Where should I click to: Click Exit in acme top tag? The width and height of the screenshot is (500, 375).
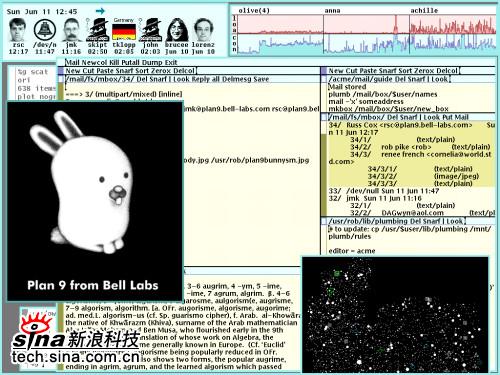(171, 62)
